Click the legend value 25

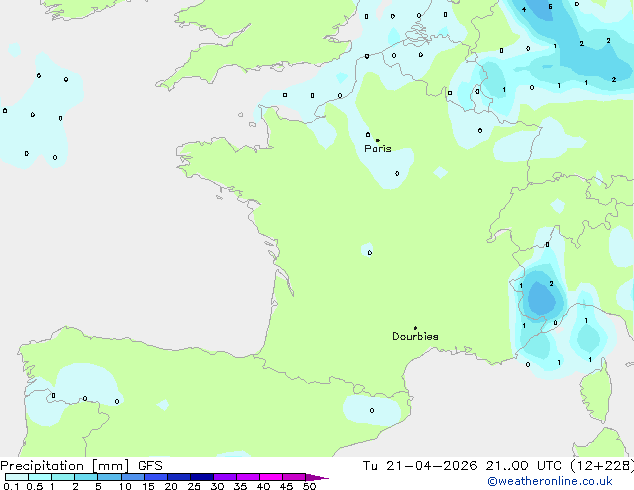[194, 486]
